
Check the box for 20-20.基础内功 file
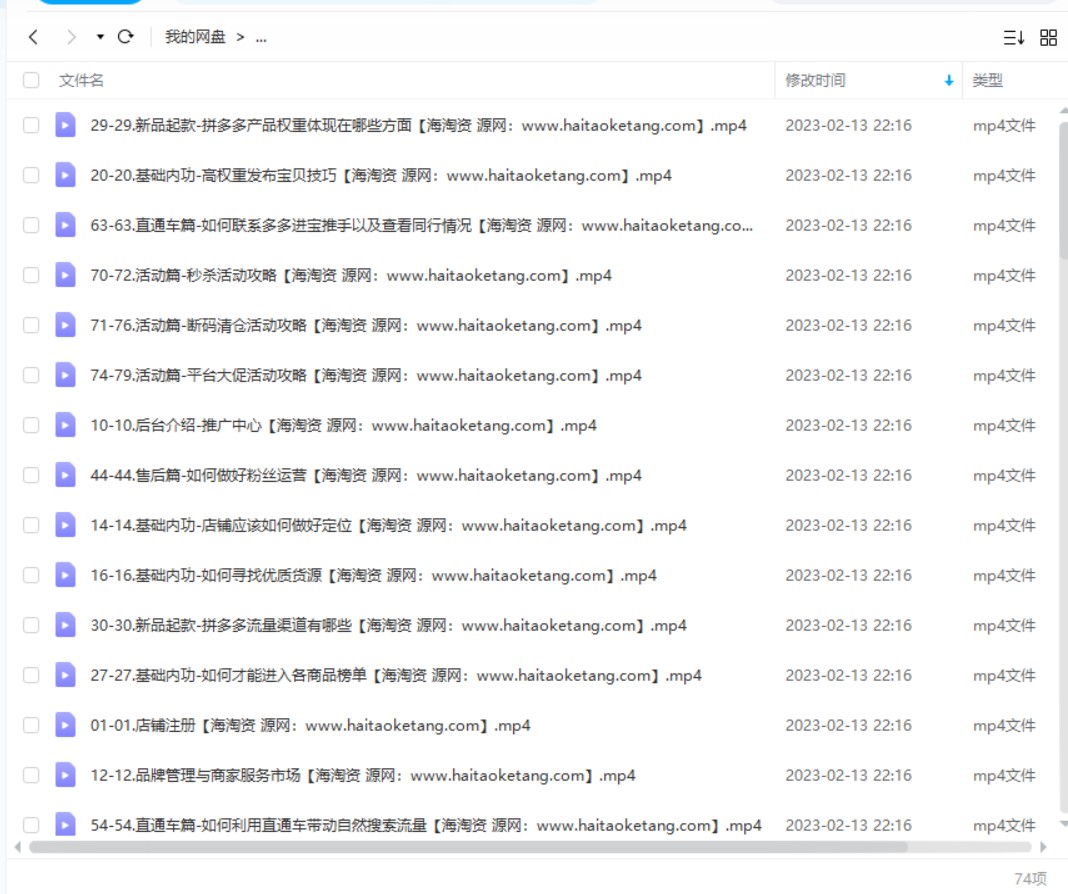pos(31,175)
